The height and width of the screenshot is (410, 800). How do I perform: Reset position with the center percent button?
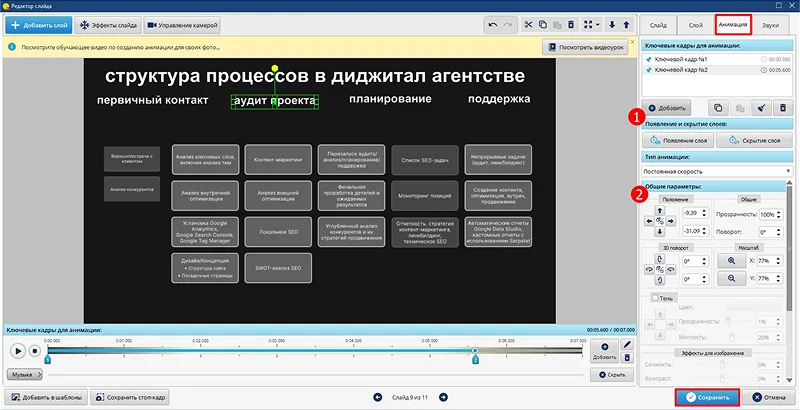pos(660,221)
